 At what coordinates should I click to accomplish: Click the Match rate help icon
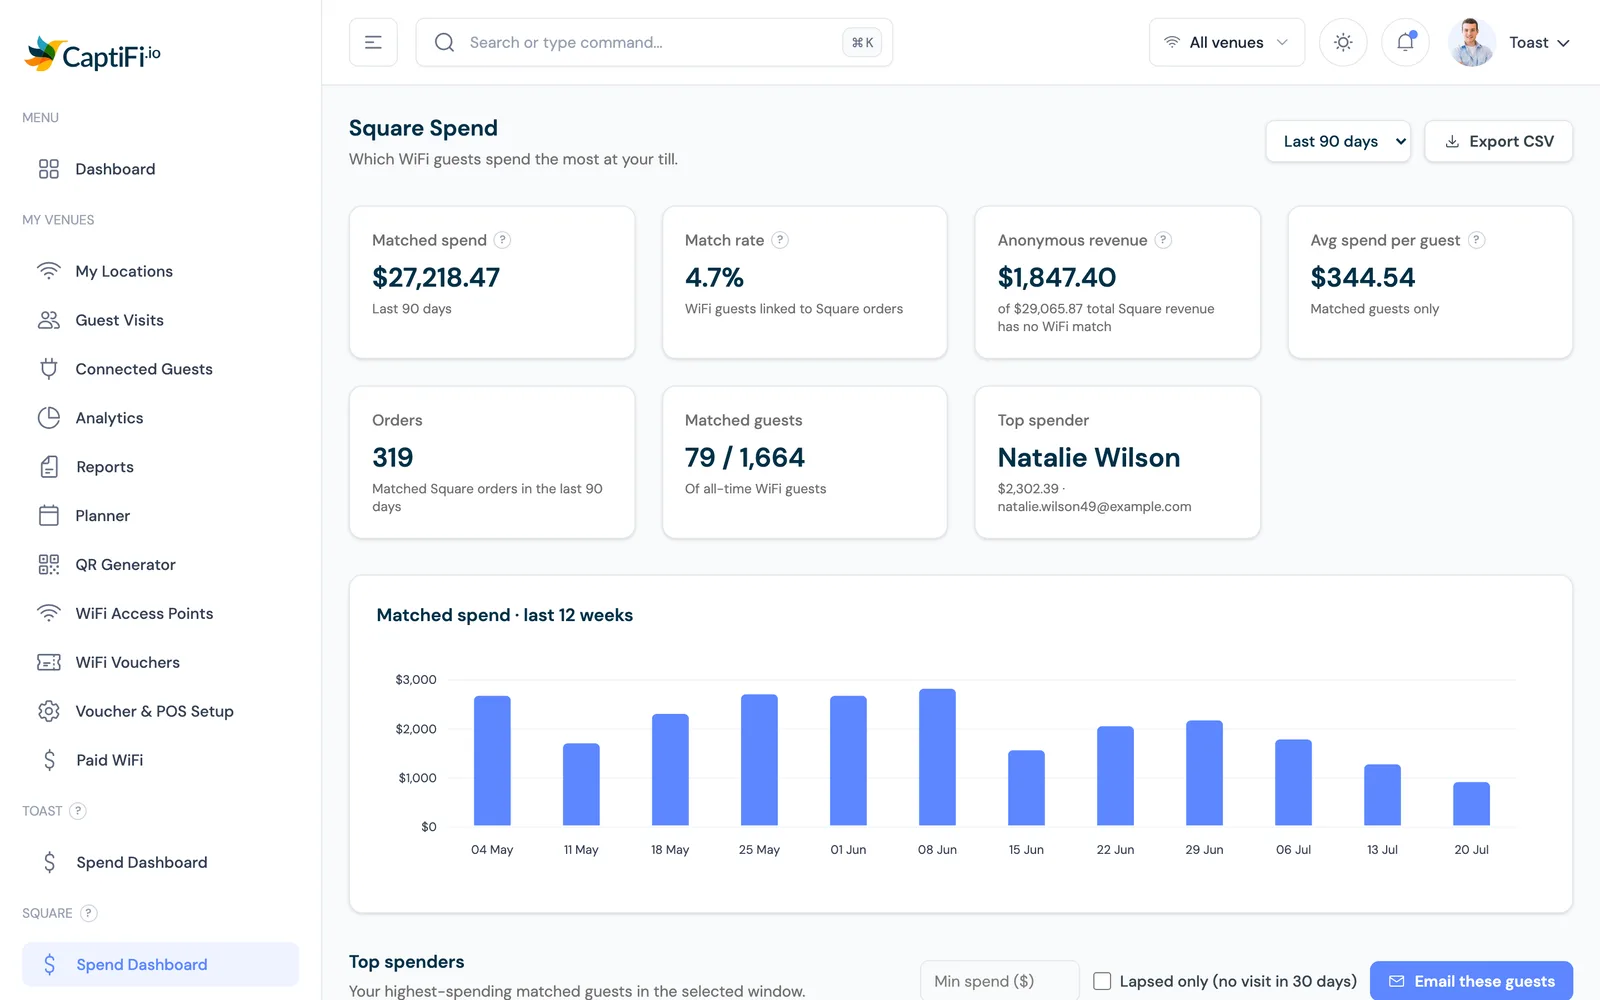(780, 240)
